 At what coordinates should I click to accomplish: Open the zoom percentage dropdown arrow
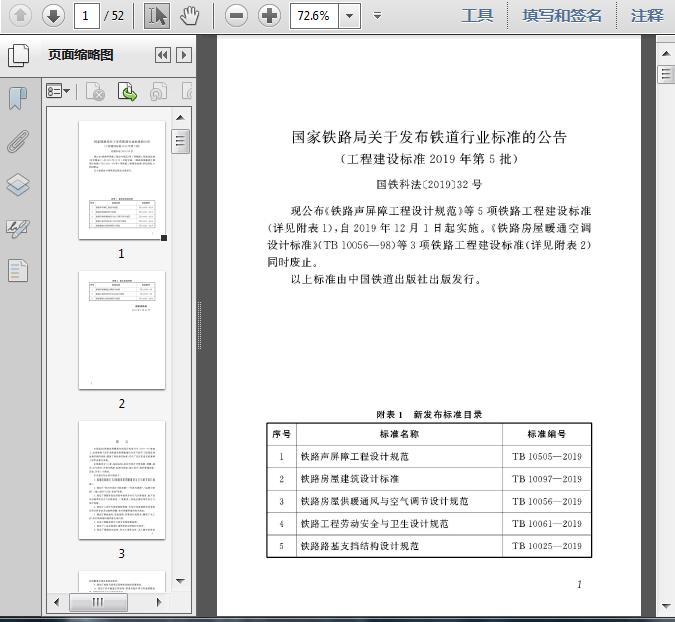pos(350,16)
